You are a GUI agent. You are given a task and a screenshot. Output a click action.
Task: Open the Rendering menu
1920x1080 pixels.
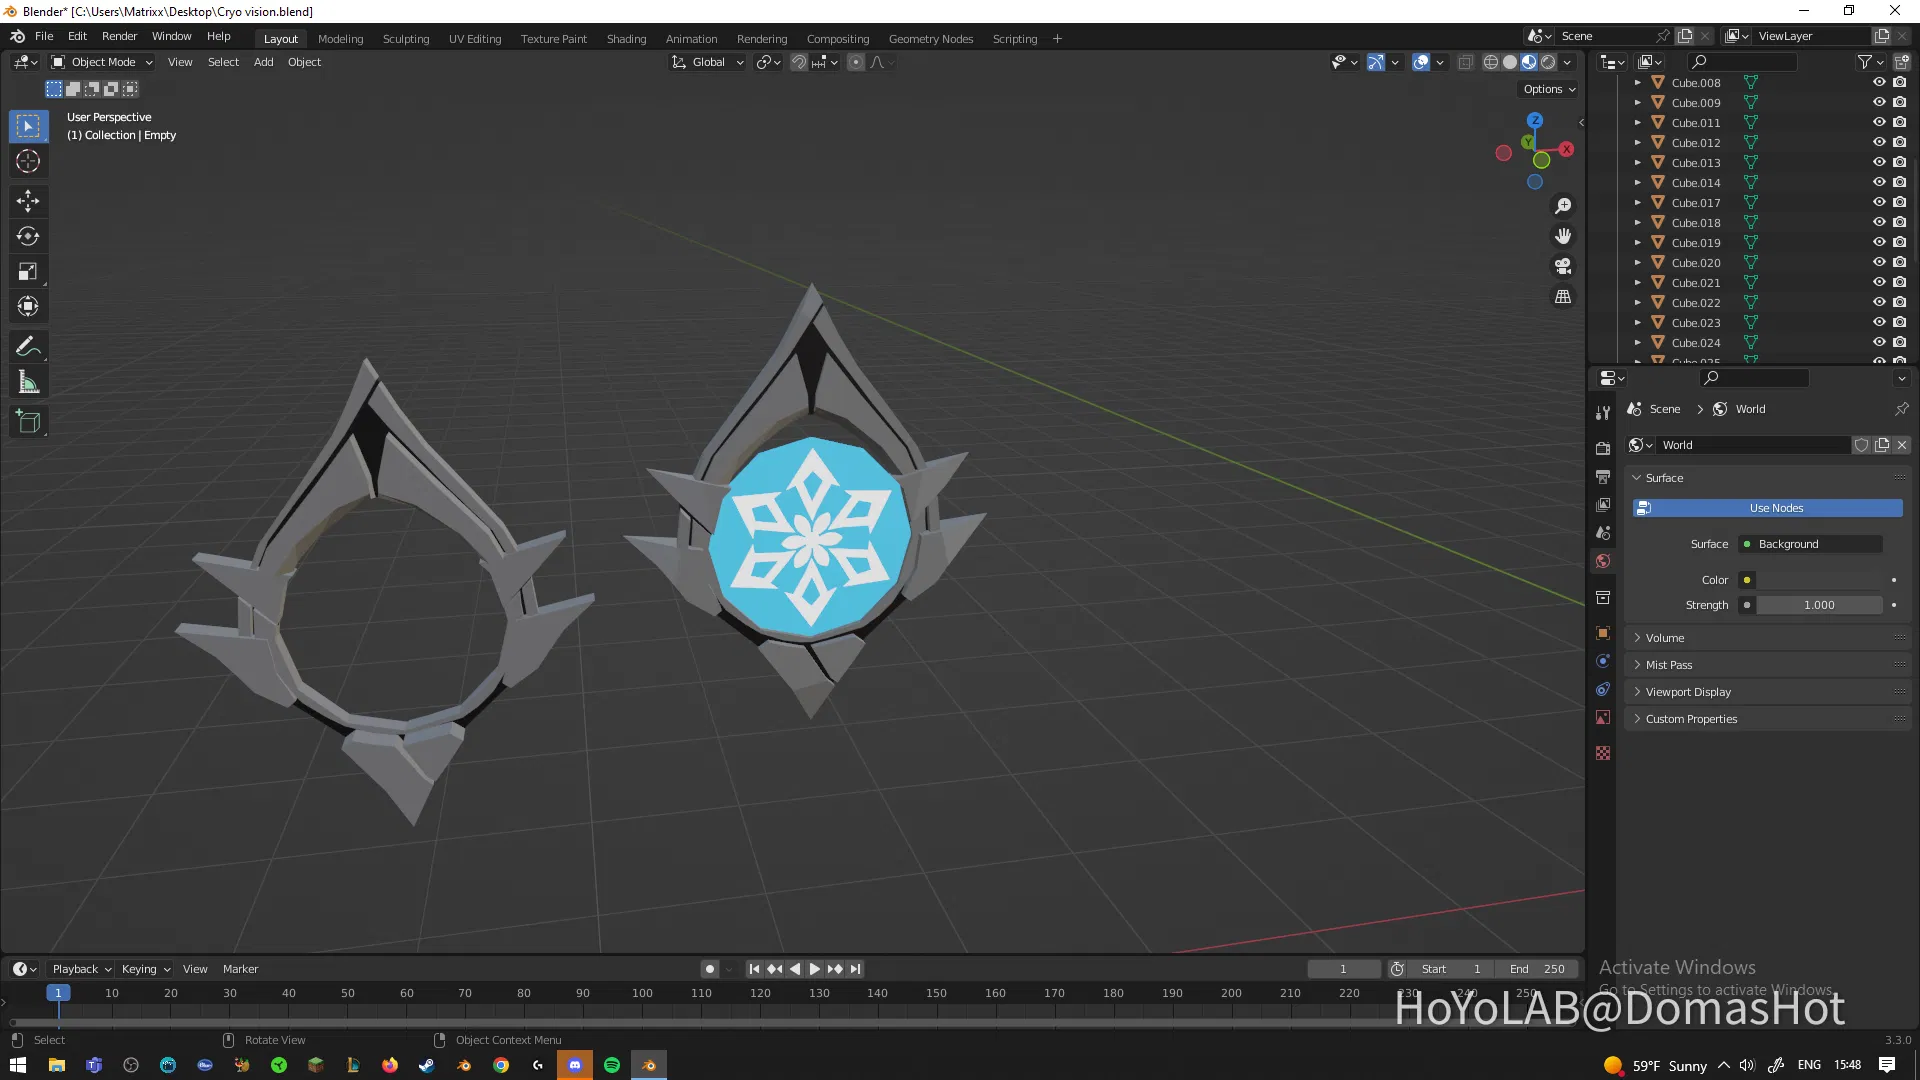[x=762, y=38]
